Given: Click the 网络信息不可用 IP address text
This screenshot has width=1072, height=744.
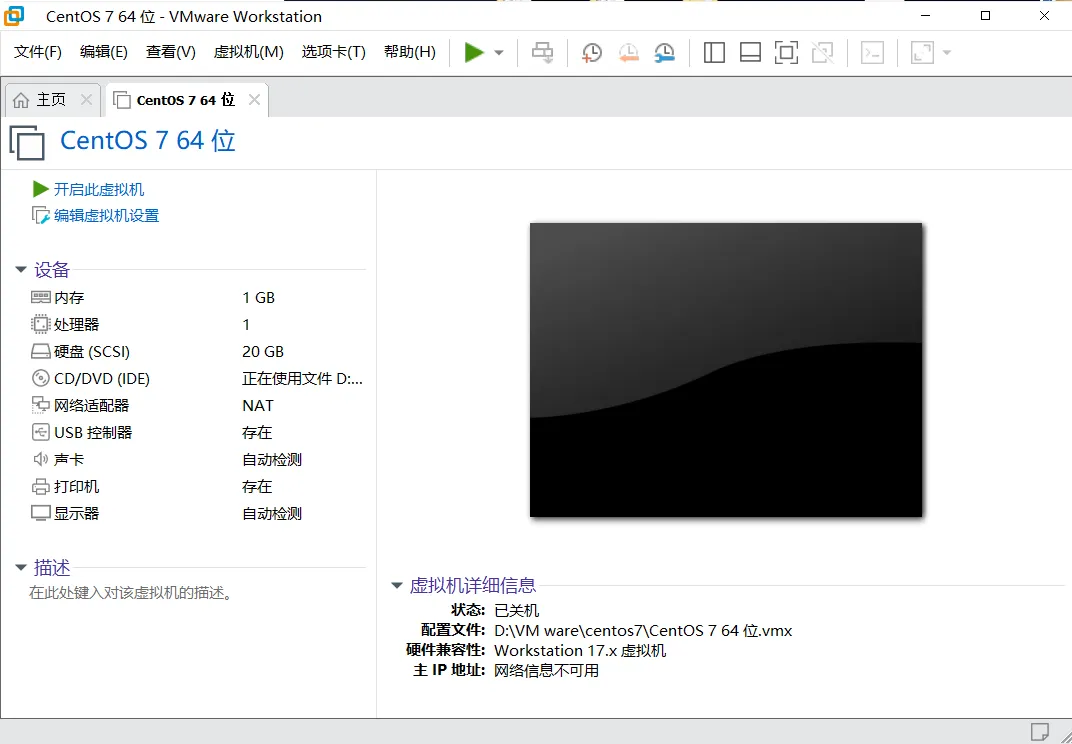Looking at the screenshot, I should pos(546,670).
